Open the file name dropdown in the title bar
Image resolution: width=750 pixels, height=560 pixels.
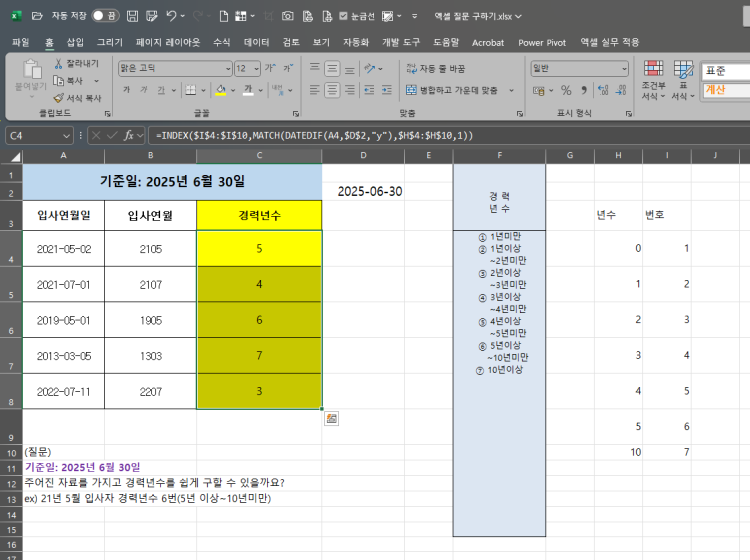518,16
